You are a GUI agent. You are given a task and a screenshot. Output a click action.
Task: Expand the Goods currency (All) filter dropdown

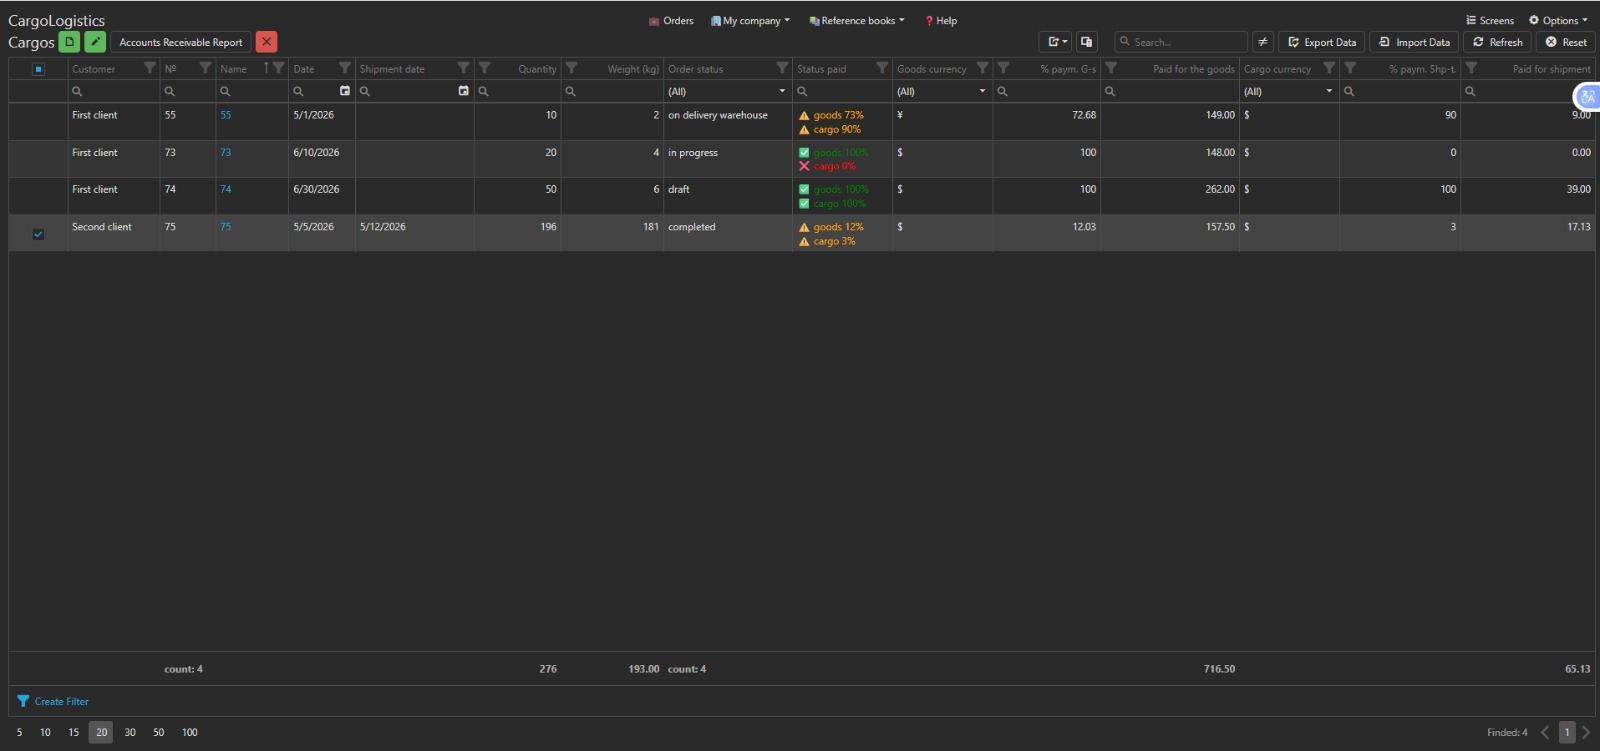click(982, 91)
